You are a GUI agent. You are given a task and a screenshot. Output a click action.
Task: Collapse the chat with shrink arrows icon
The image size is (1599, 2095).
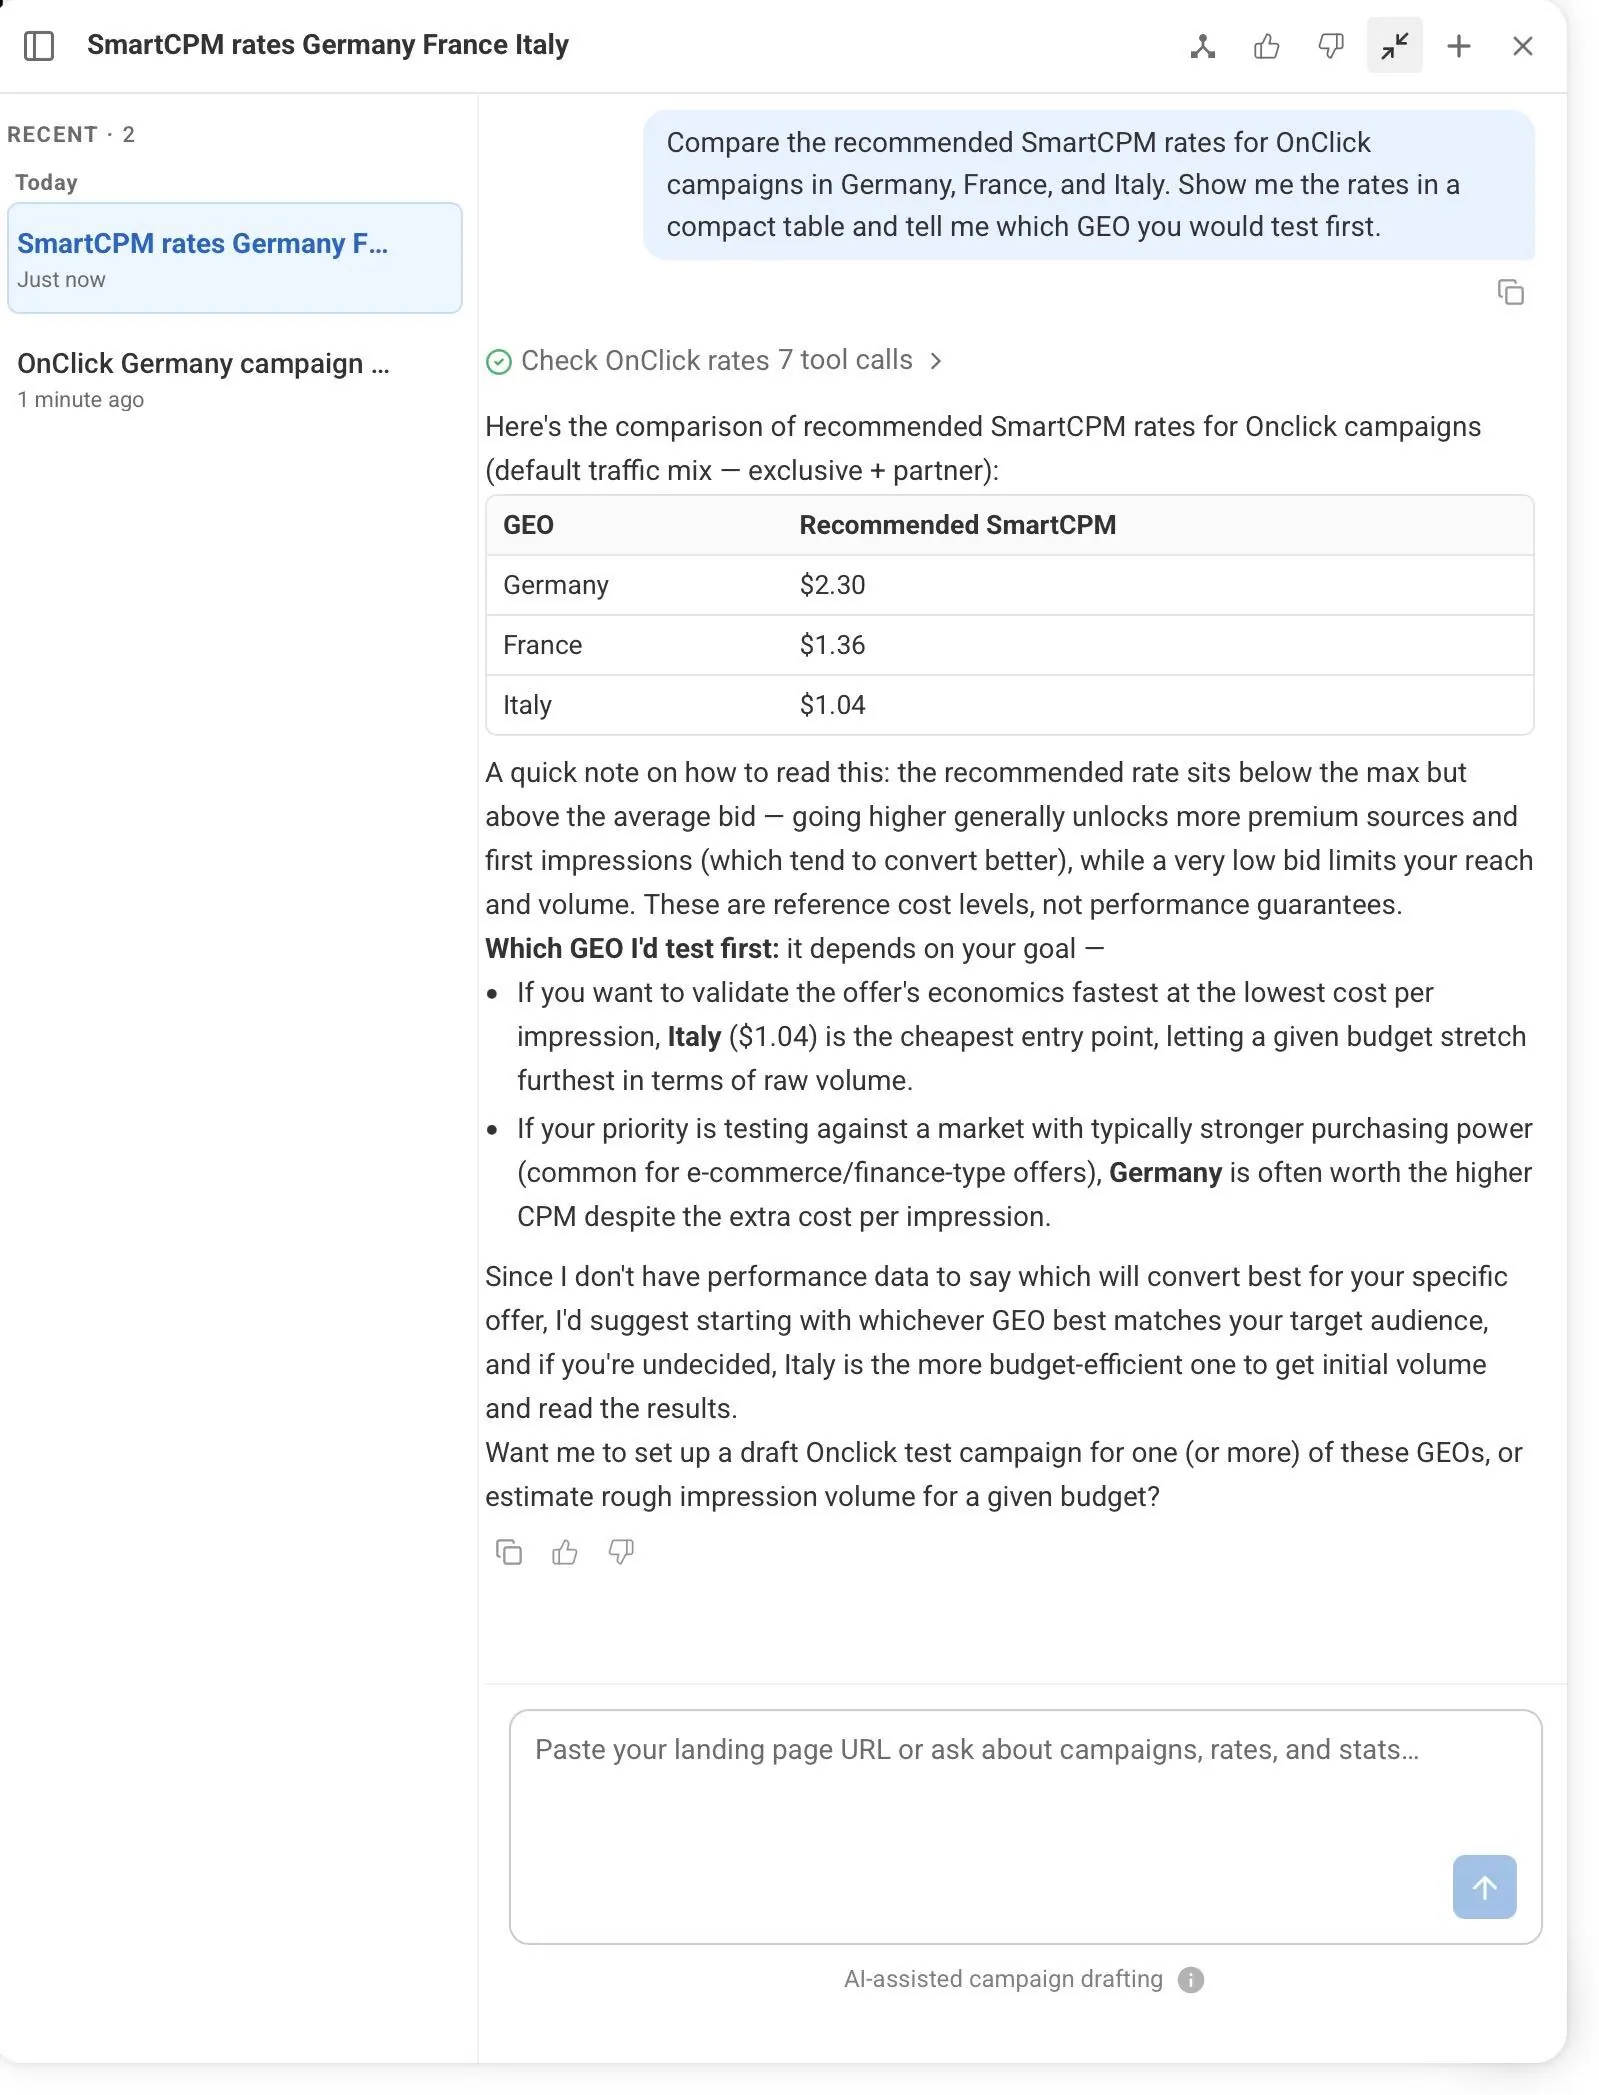point(1395,46)
